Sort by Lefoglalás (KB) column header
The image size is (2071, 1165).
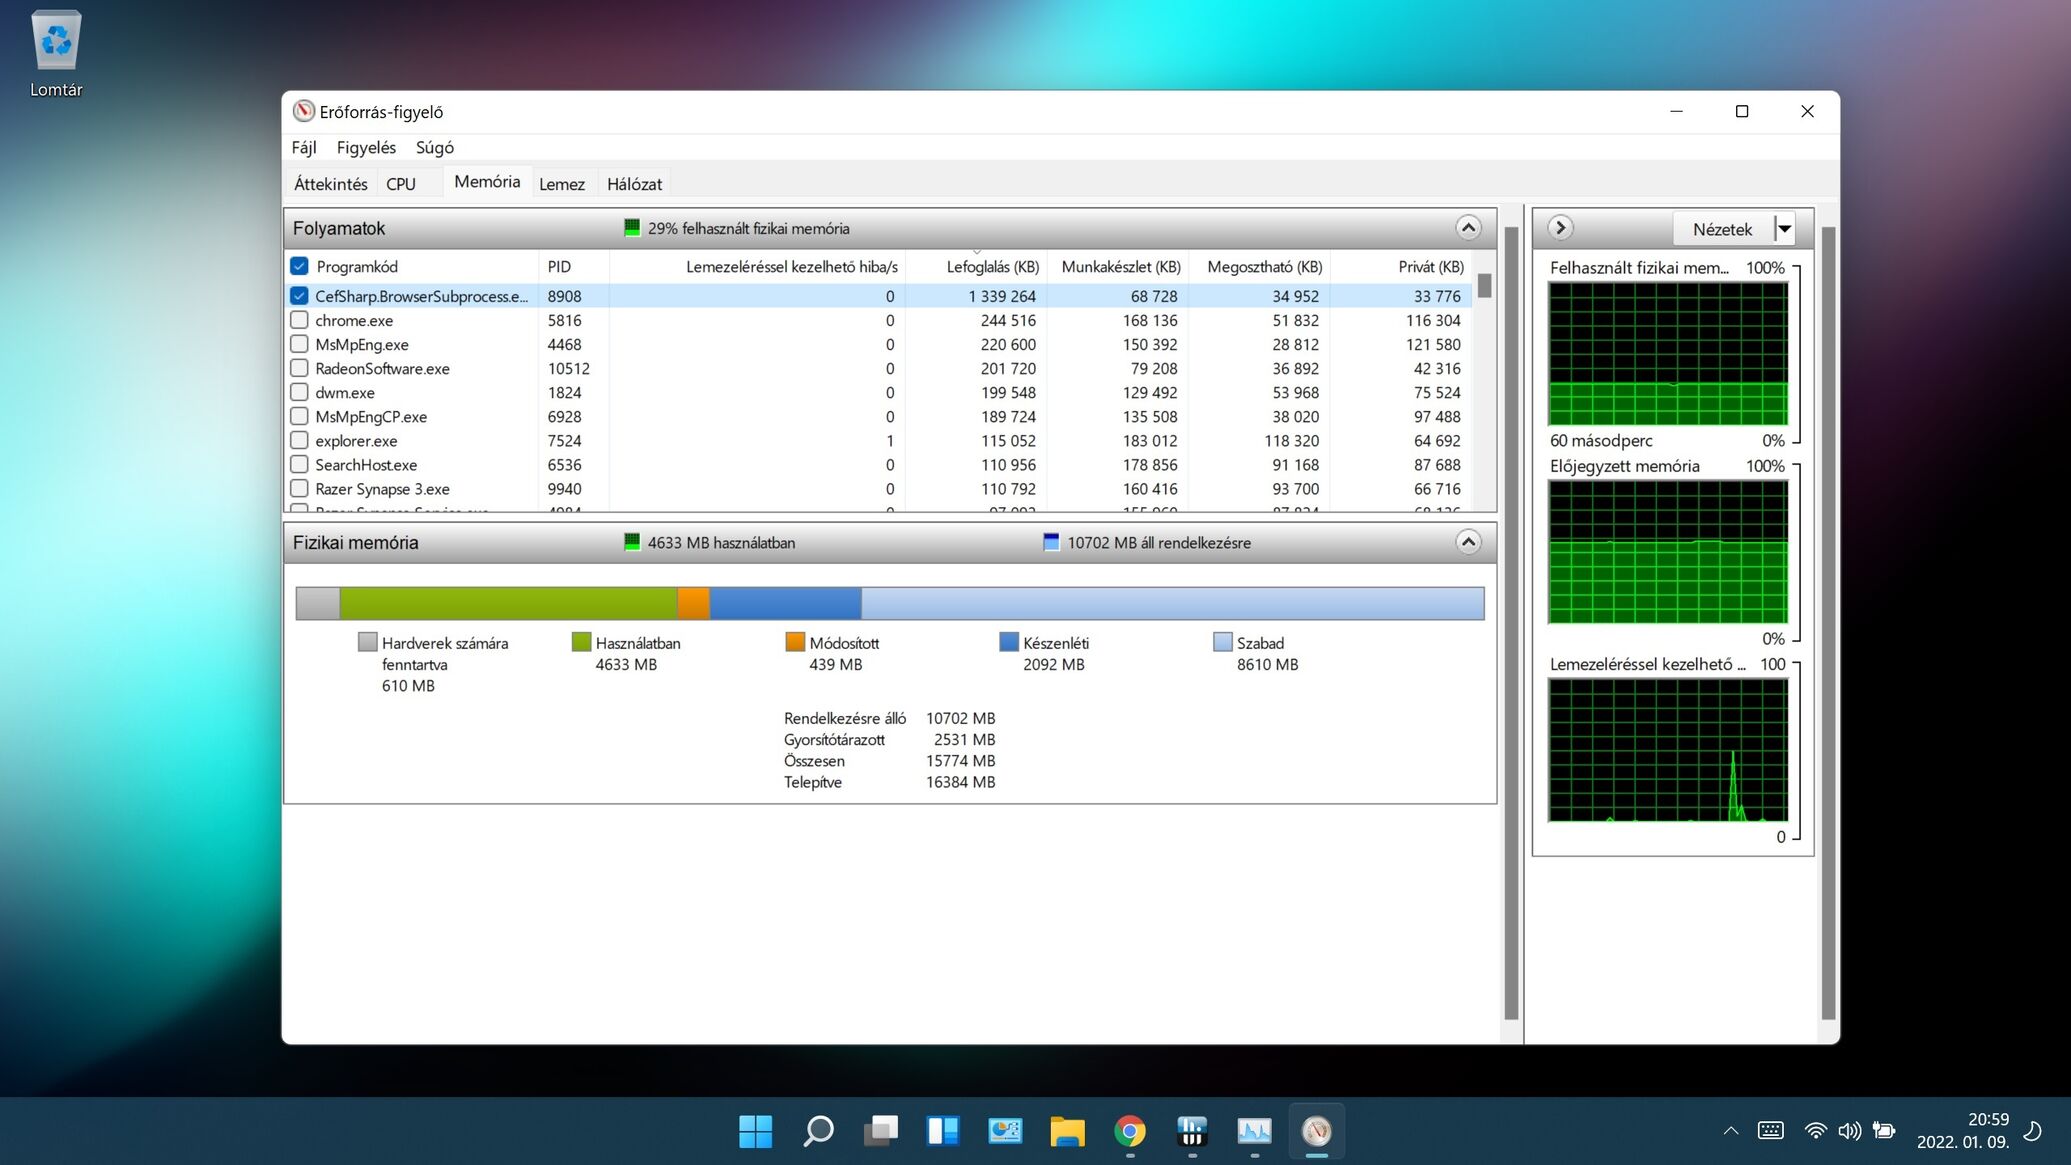[992, 266]
